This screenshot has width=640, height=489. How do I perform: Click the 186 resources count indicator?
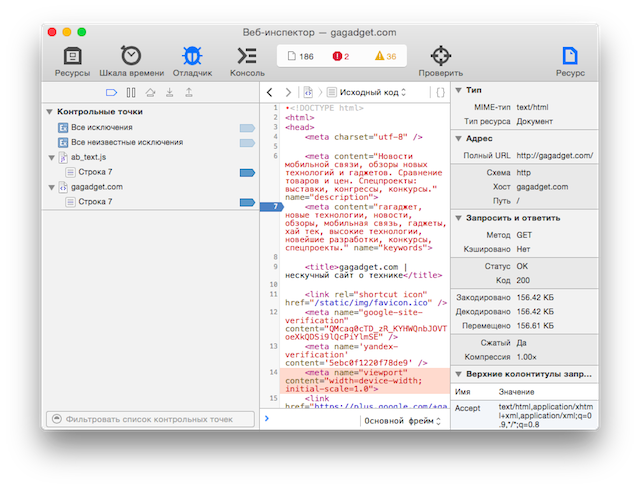(x=301, y=56)
